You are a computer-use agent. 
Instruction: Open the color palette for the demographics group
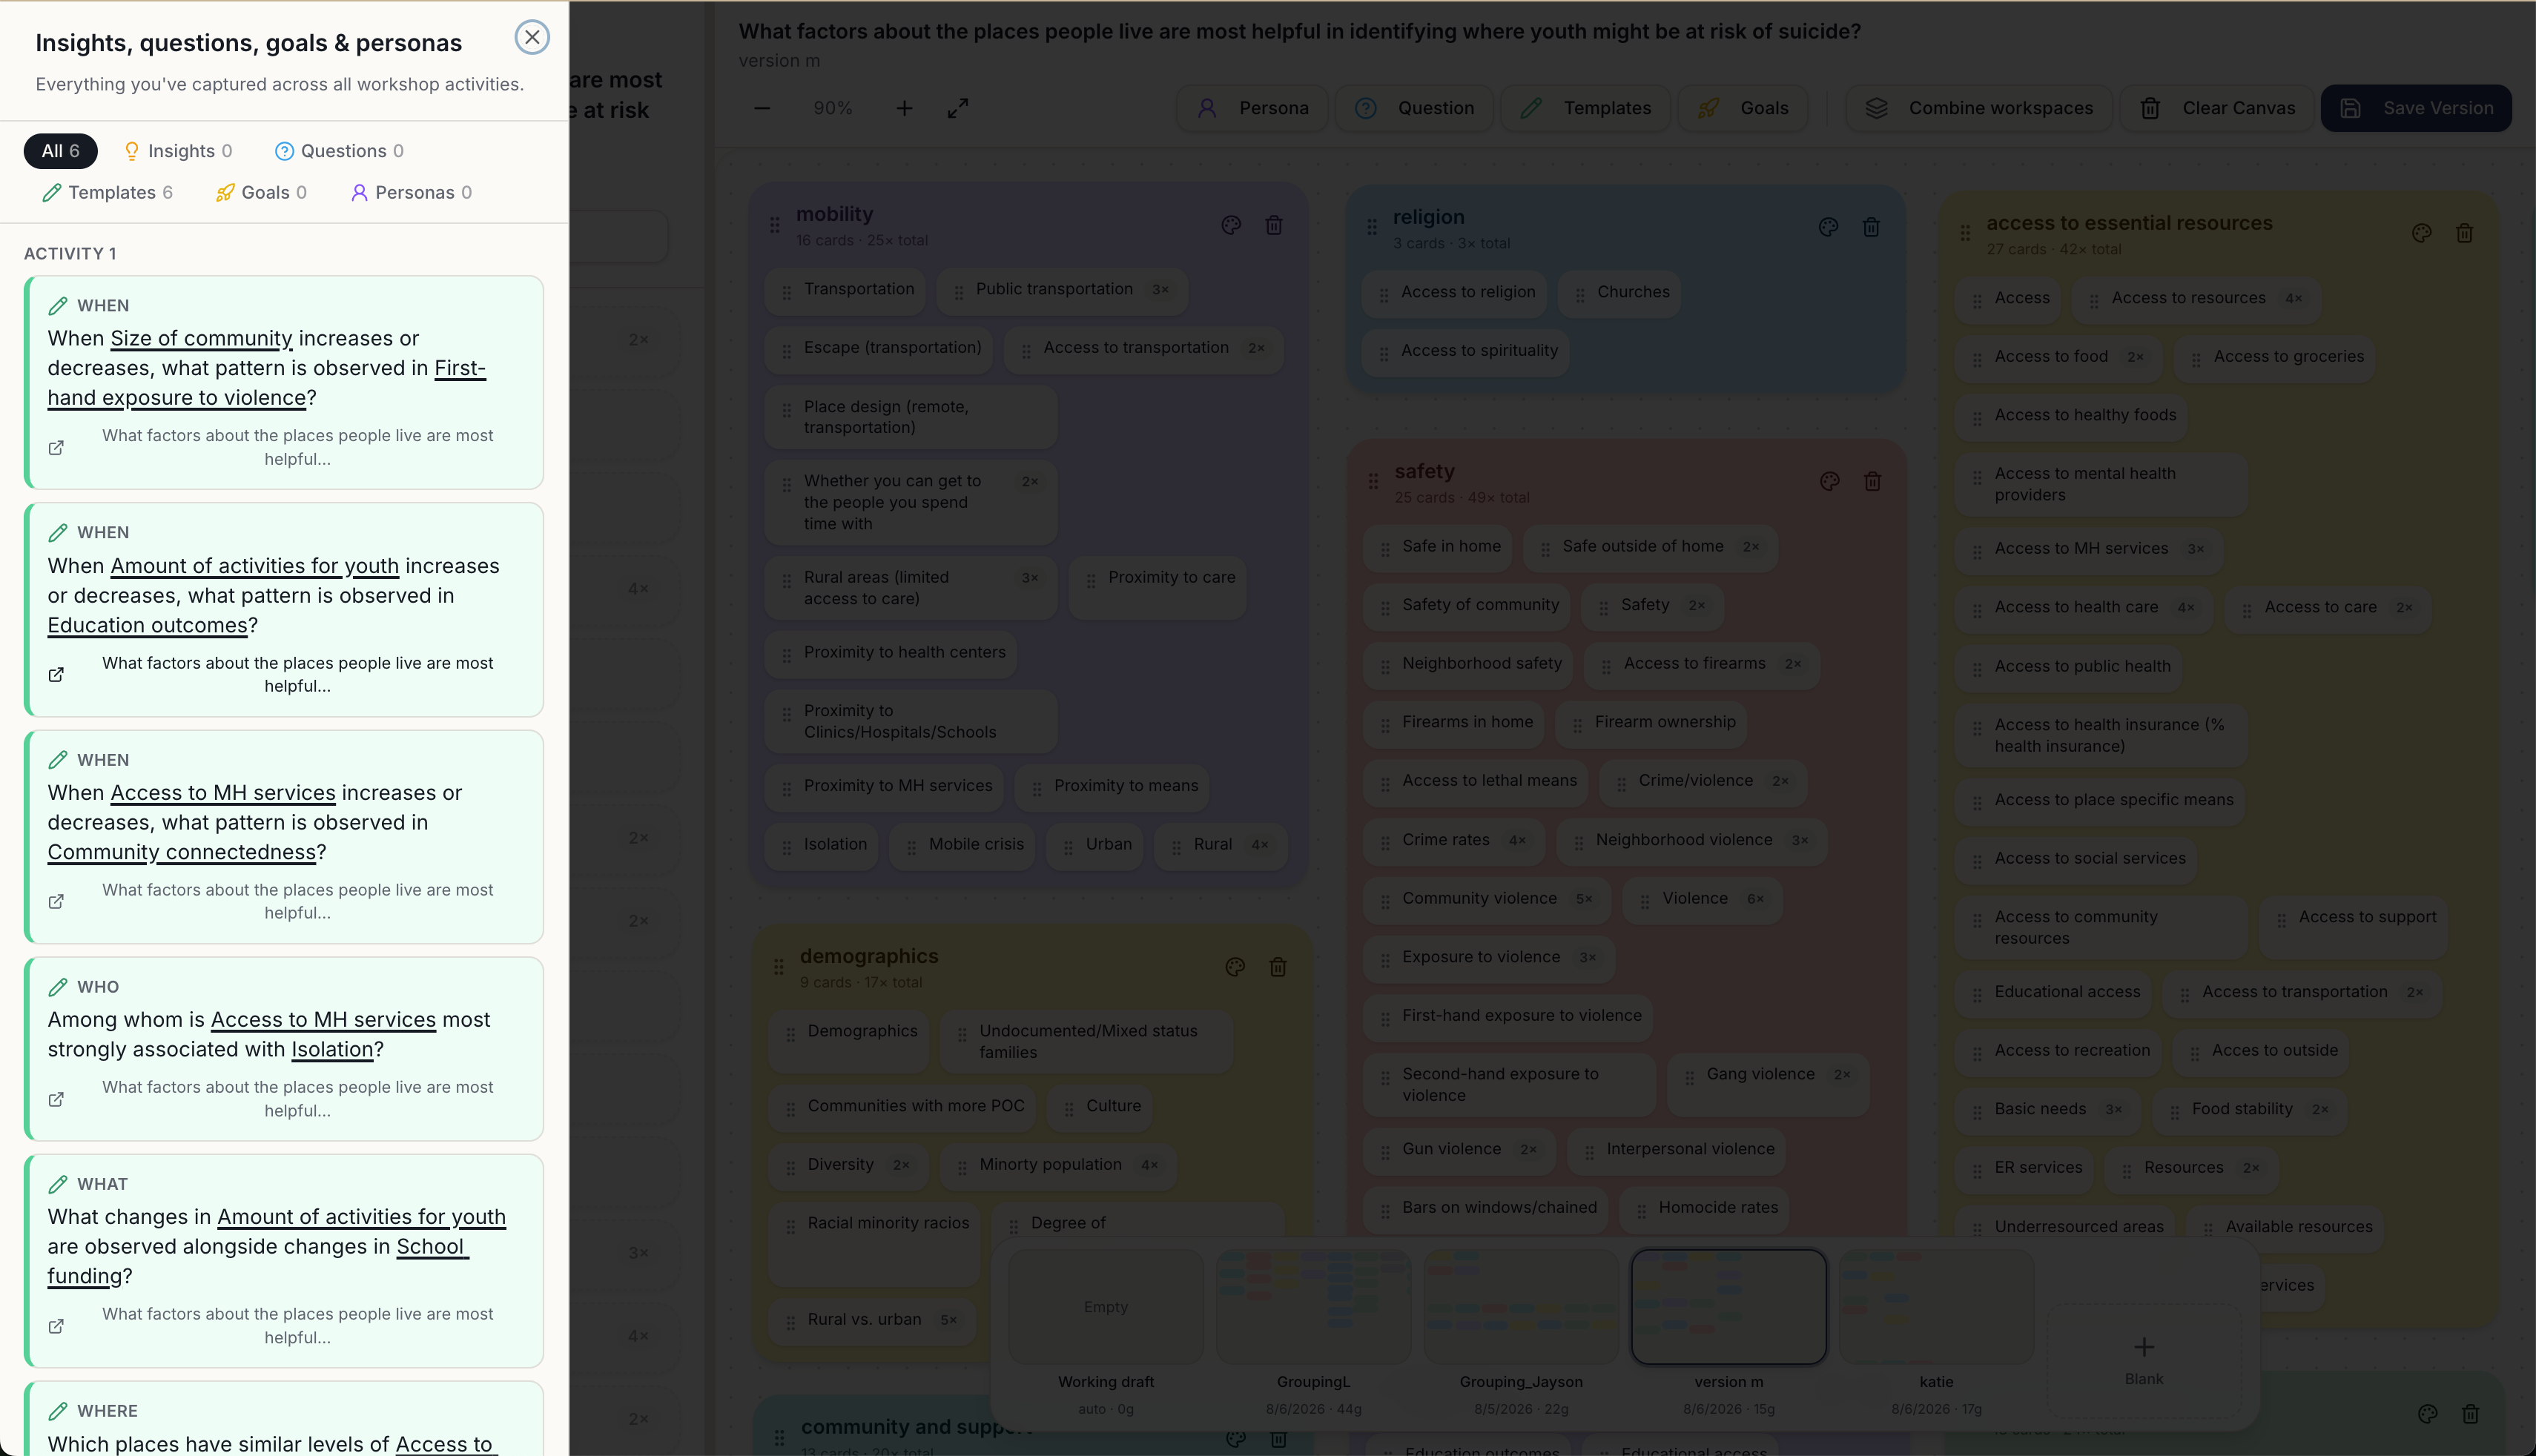coord(1235,967)
